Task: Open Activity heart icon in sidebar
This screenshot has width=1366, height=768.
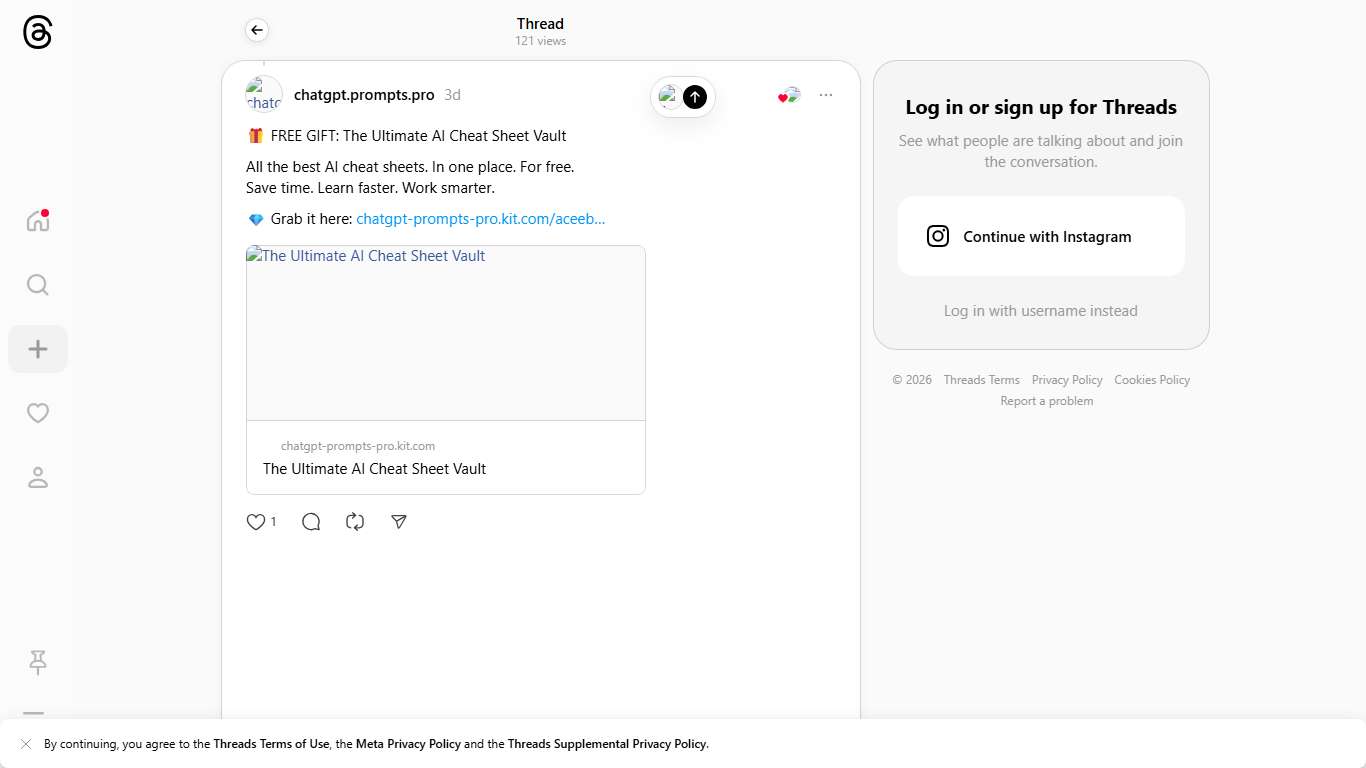Action: (x=38, y=413)
